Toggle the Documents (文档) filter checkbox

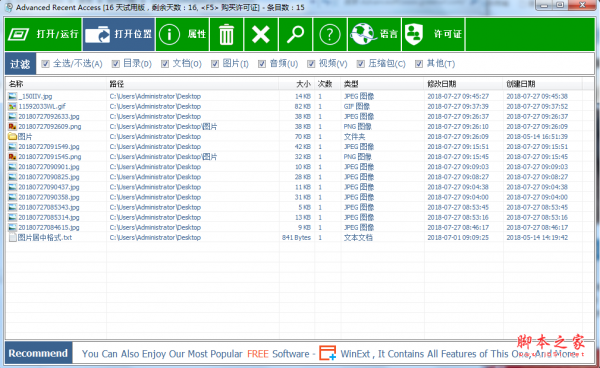click(x=165, y=64)
